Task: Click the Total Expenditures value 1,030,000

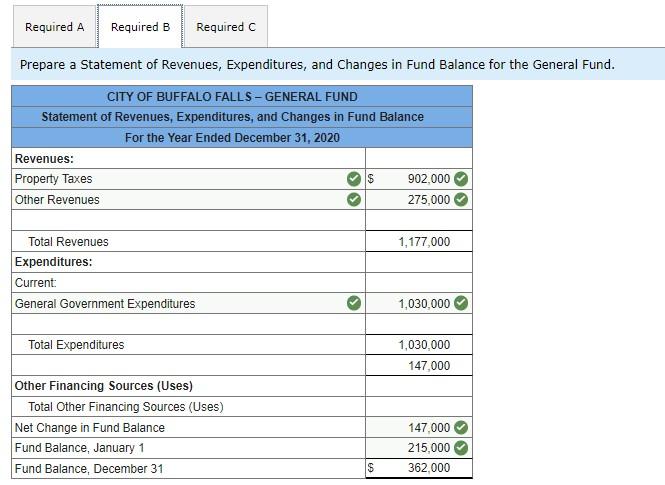Action: [x=424, y=345]
